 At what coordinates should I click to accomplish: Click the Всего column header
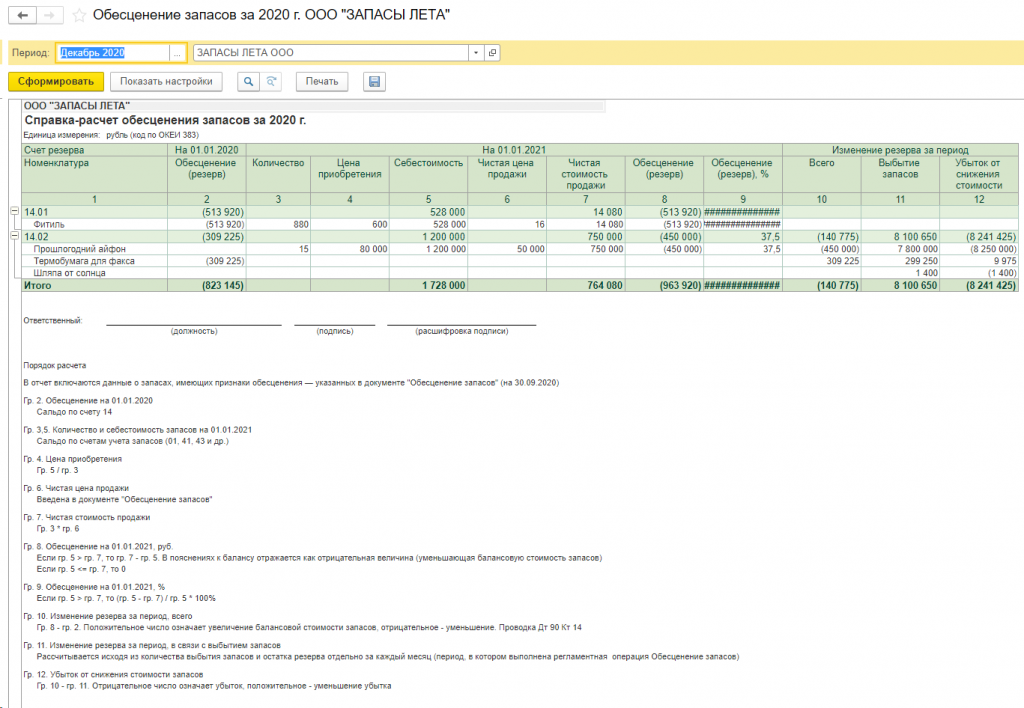click(822, 174)
